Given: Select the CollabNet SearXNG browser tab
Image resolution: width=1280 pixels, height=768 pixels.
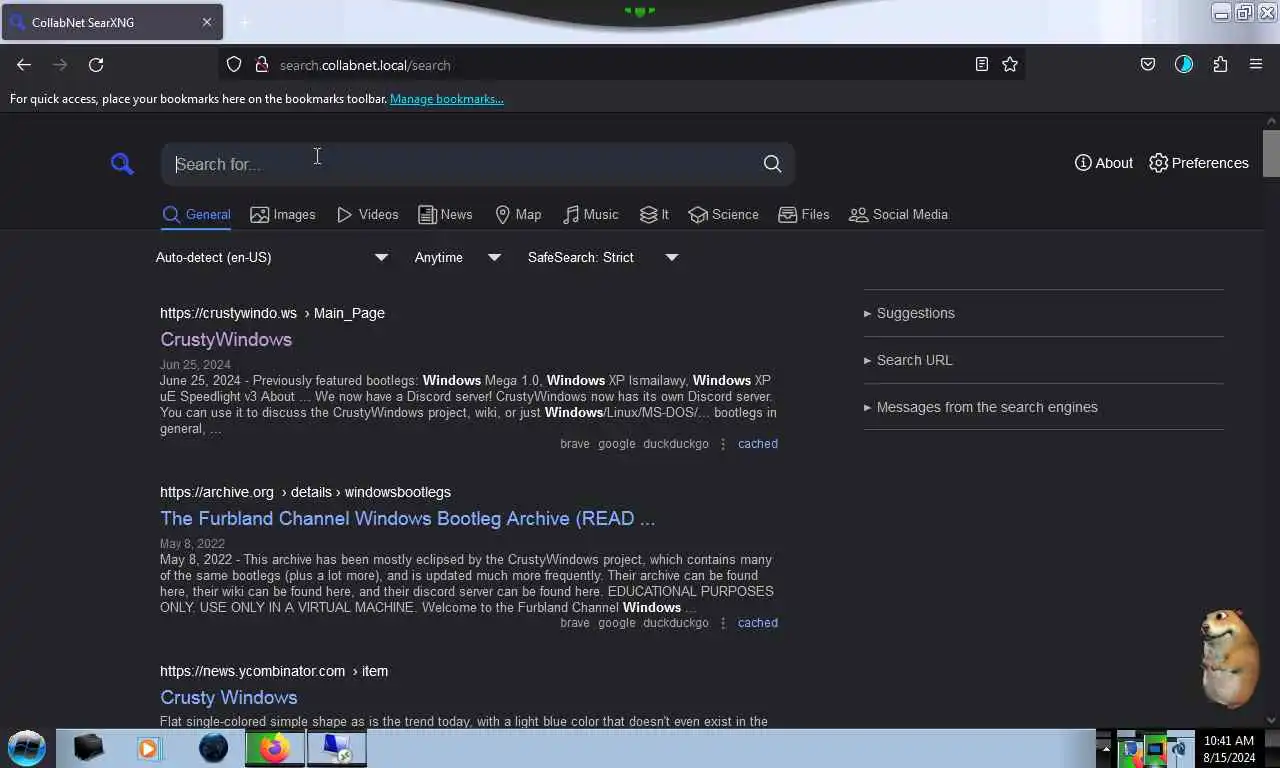Looking at the screenshot, I should (112, 22).
